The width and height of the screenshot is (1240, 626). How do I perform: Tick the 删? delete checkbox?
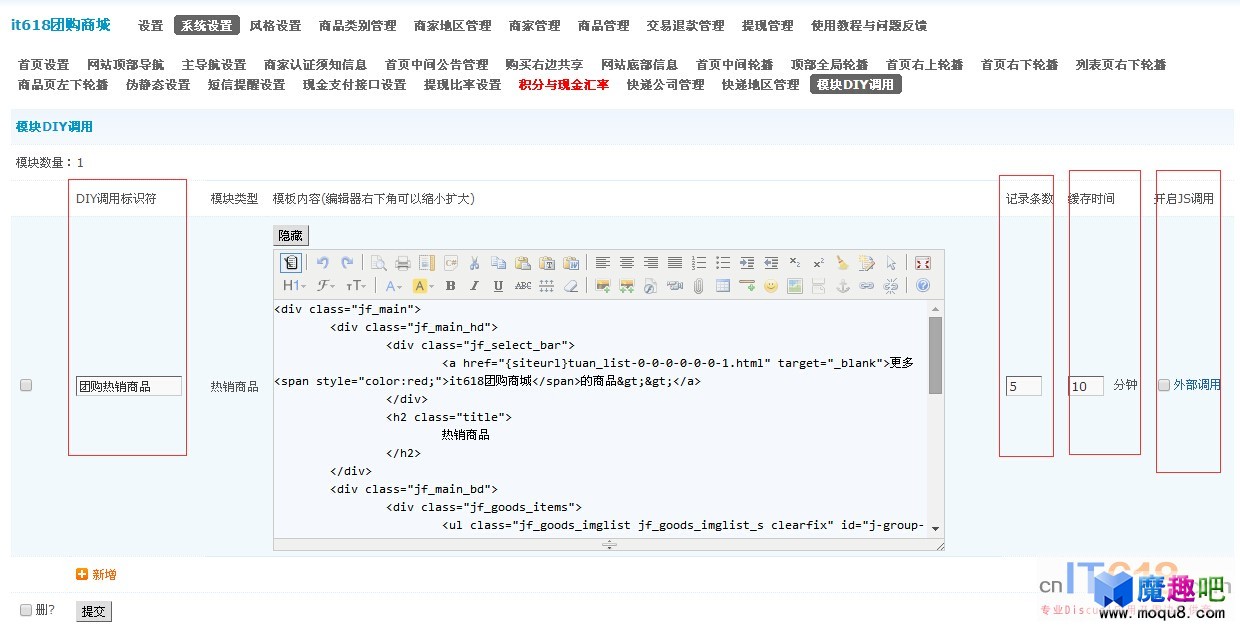point(26,610)
